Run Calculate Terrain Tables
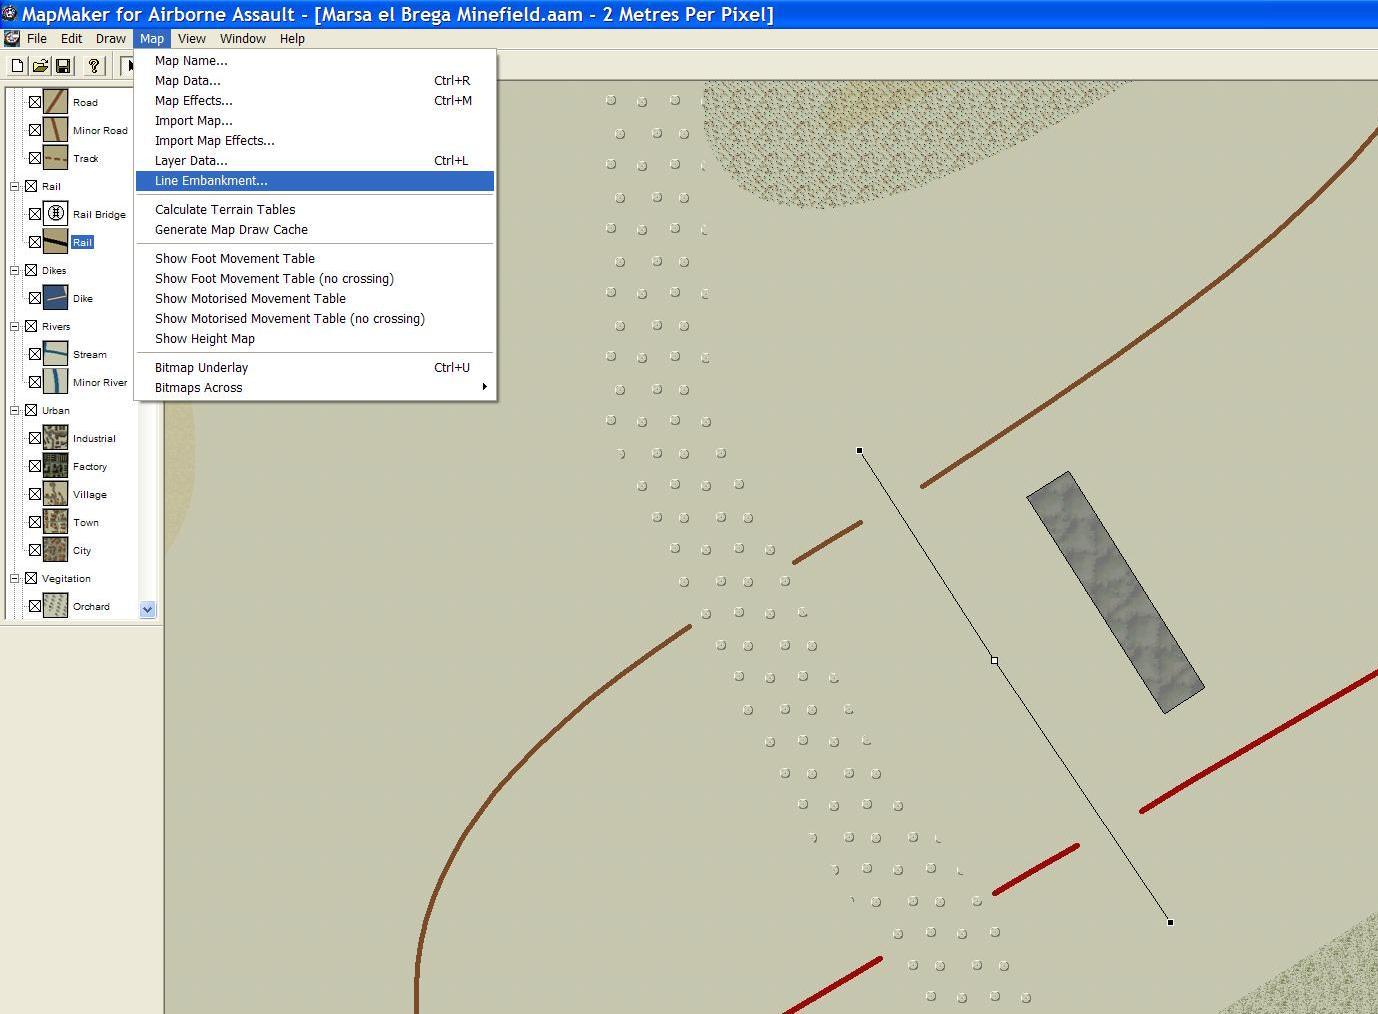The height and width of the screenshot is (1014, 1378). (315, 210)
